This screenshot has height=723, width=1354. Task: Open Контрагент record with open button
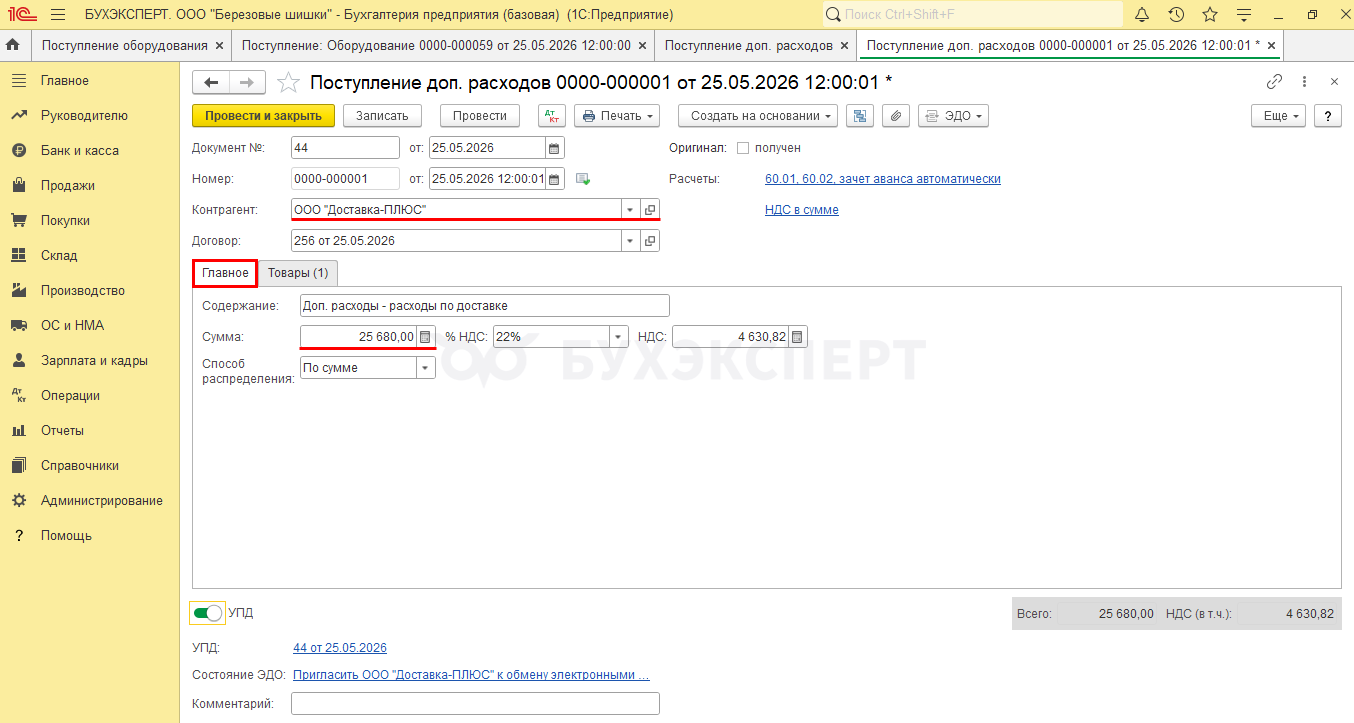(650, 210)
